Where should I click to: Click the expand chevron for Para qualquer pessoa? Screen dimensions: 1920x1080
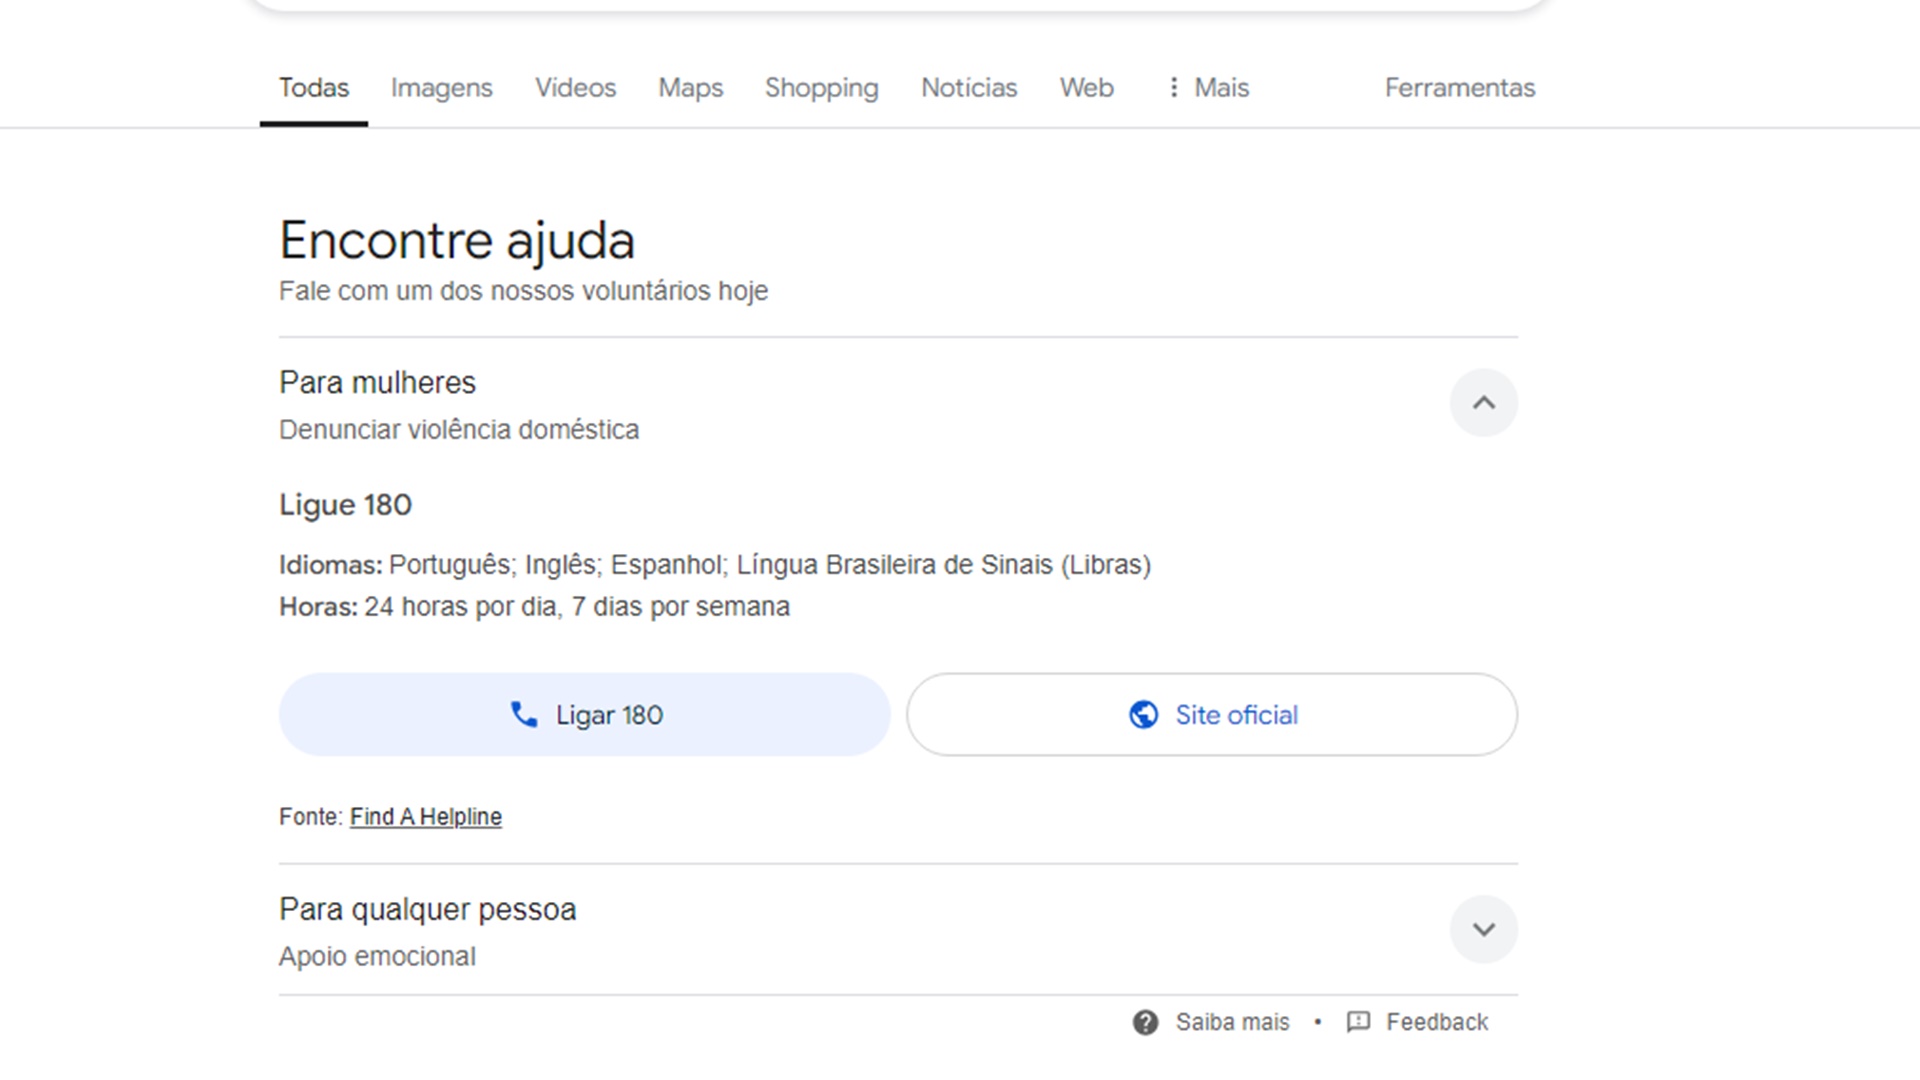coord(1484,930)
